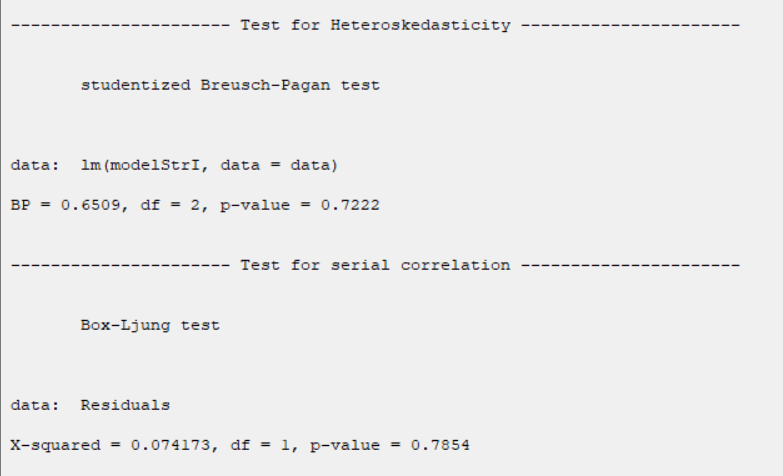Click the word Residuals
The height and width of the screenshot is (476, 783).
point(125,405)
